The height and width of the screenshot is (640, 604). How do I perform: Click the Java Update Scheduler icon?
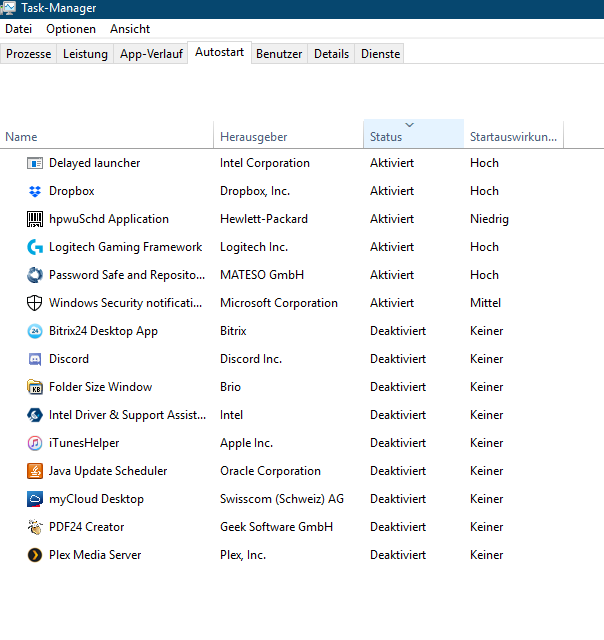tap(35, 471)
